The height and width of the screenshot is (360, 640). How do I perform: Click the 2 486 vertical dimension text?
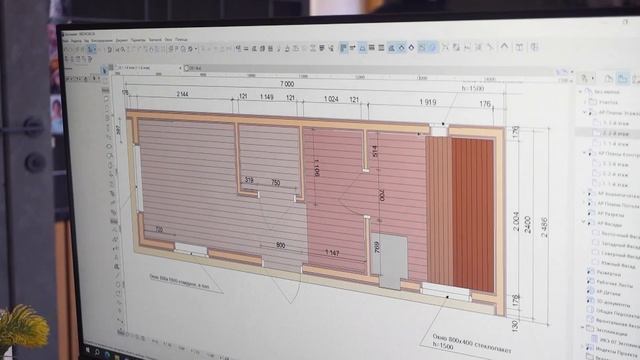(x=544, y=228)
